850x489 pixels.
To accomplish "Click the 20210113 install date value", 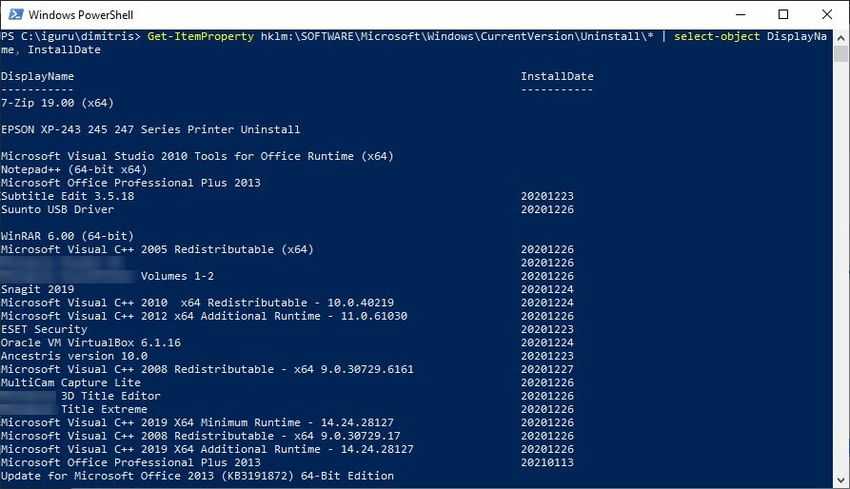I will pos(547,462).
